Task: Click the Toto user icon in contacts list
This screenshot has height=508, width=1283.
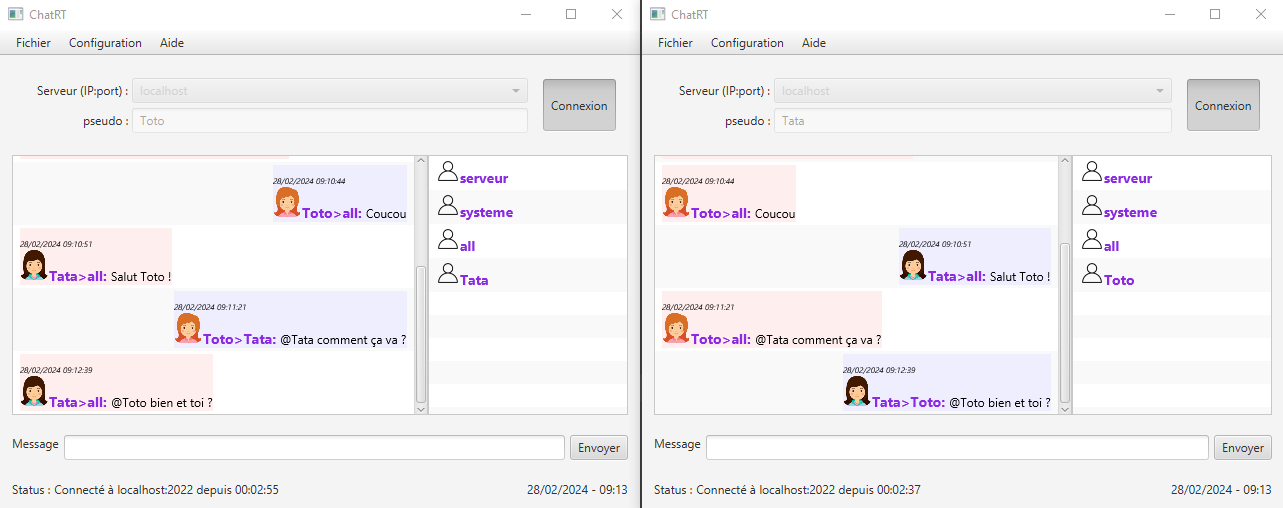Action: (1091, 274)
